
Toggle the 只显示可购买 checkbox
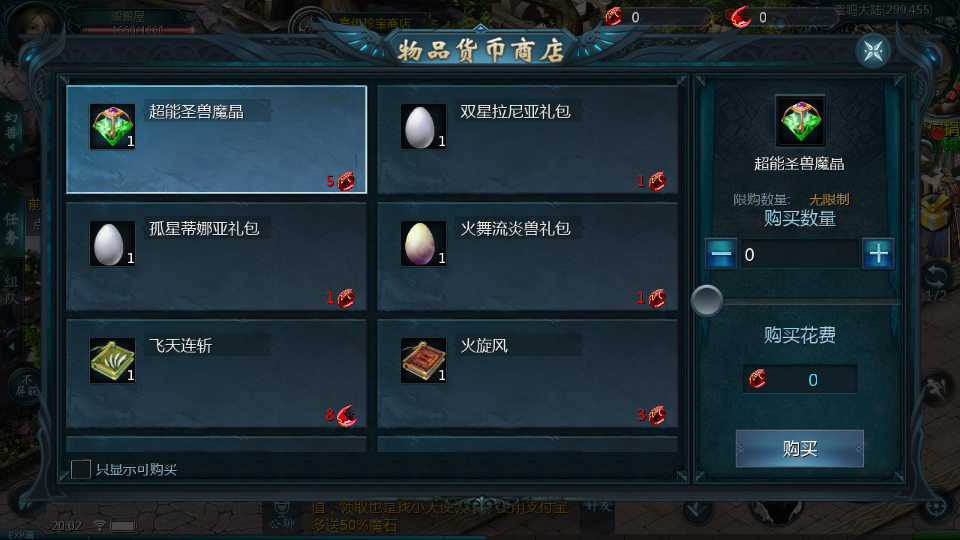81,470
